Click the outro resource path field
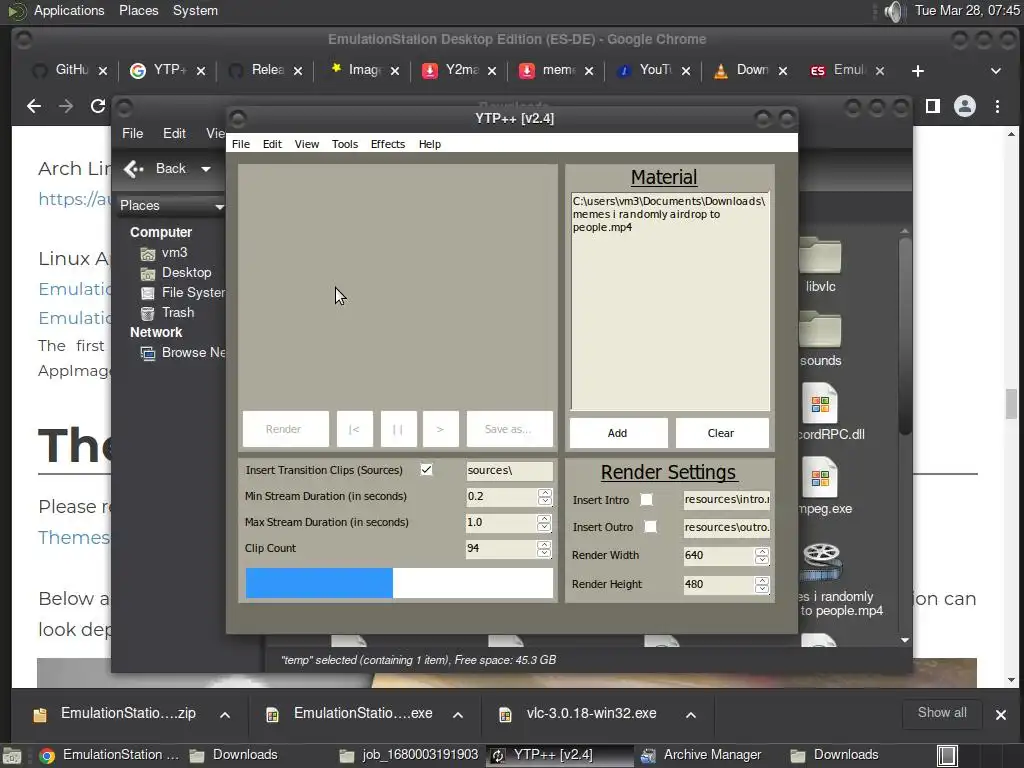 click(x=727, y=527)
